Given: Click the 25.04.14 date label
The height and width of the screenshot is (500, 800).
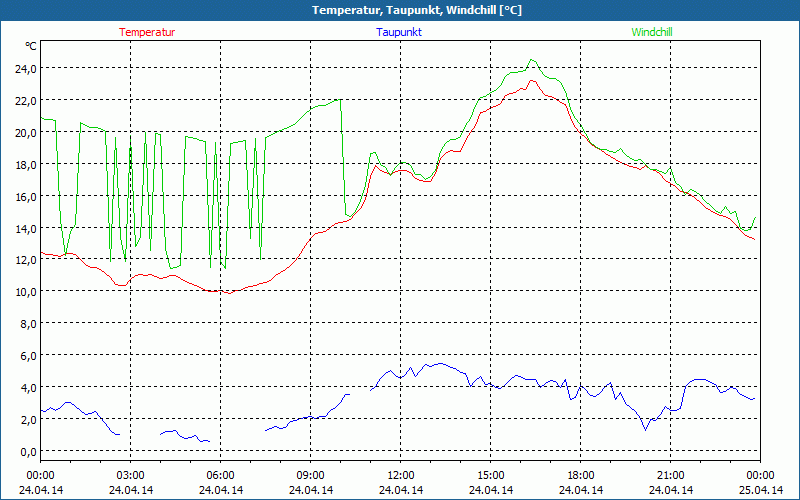Looking at the screenshot, I should (761, 490).
